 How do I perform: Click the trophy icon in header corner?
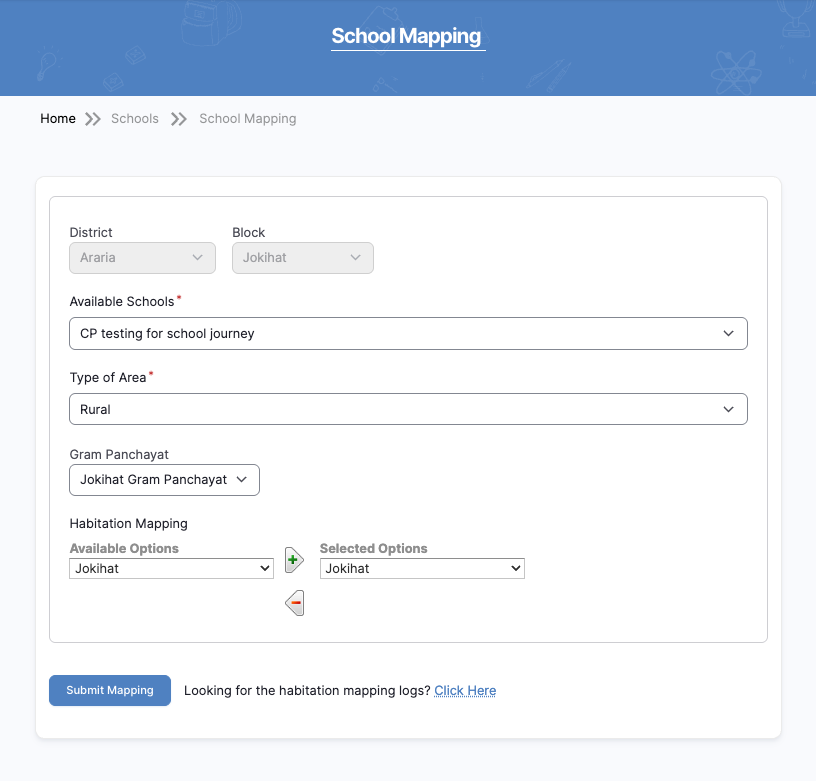click(x=797, y=22)
